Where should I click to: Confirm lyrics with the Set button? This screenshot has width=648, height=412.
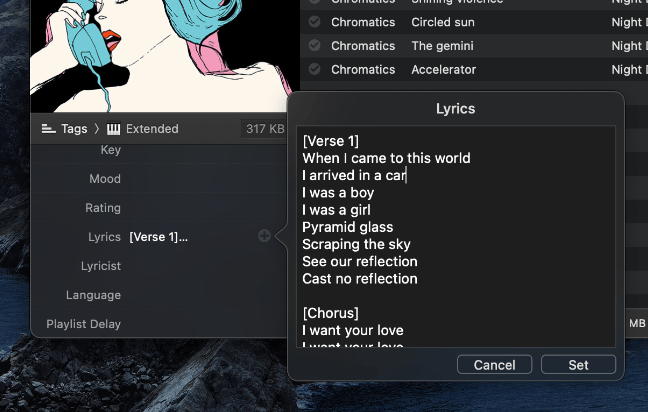point(578,365)
